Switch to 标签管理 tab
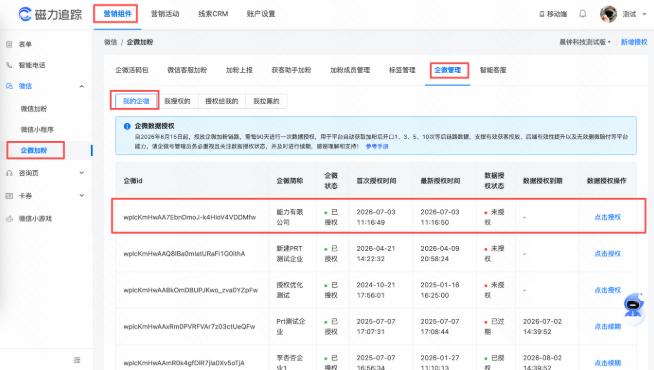The height and width of the screenshot is (370, 654). [402, 70]
